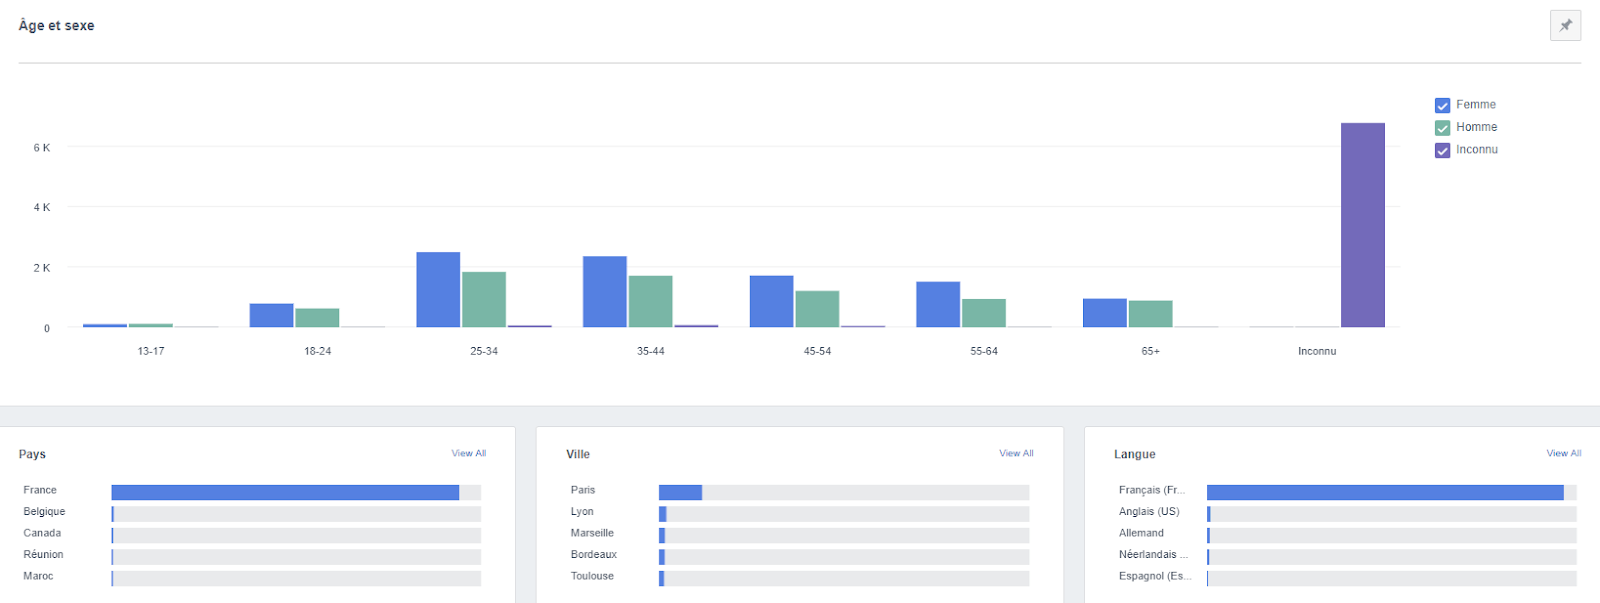Click the Bordeaux row label
This screenshot has height=603, width=1600.
click(594, 555)
